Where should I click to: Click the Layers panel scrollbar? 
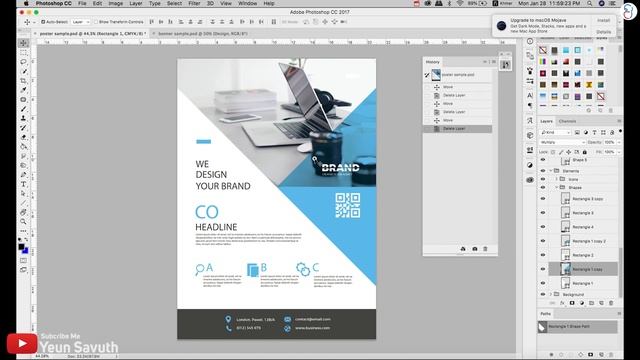(620, 272)
